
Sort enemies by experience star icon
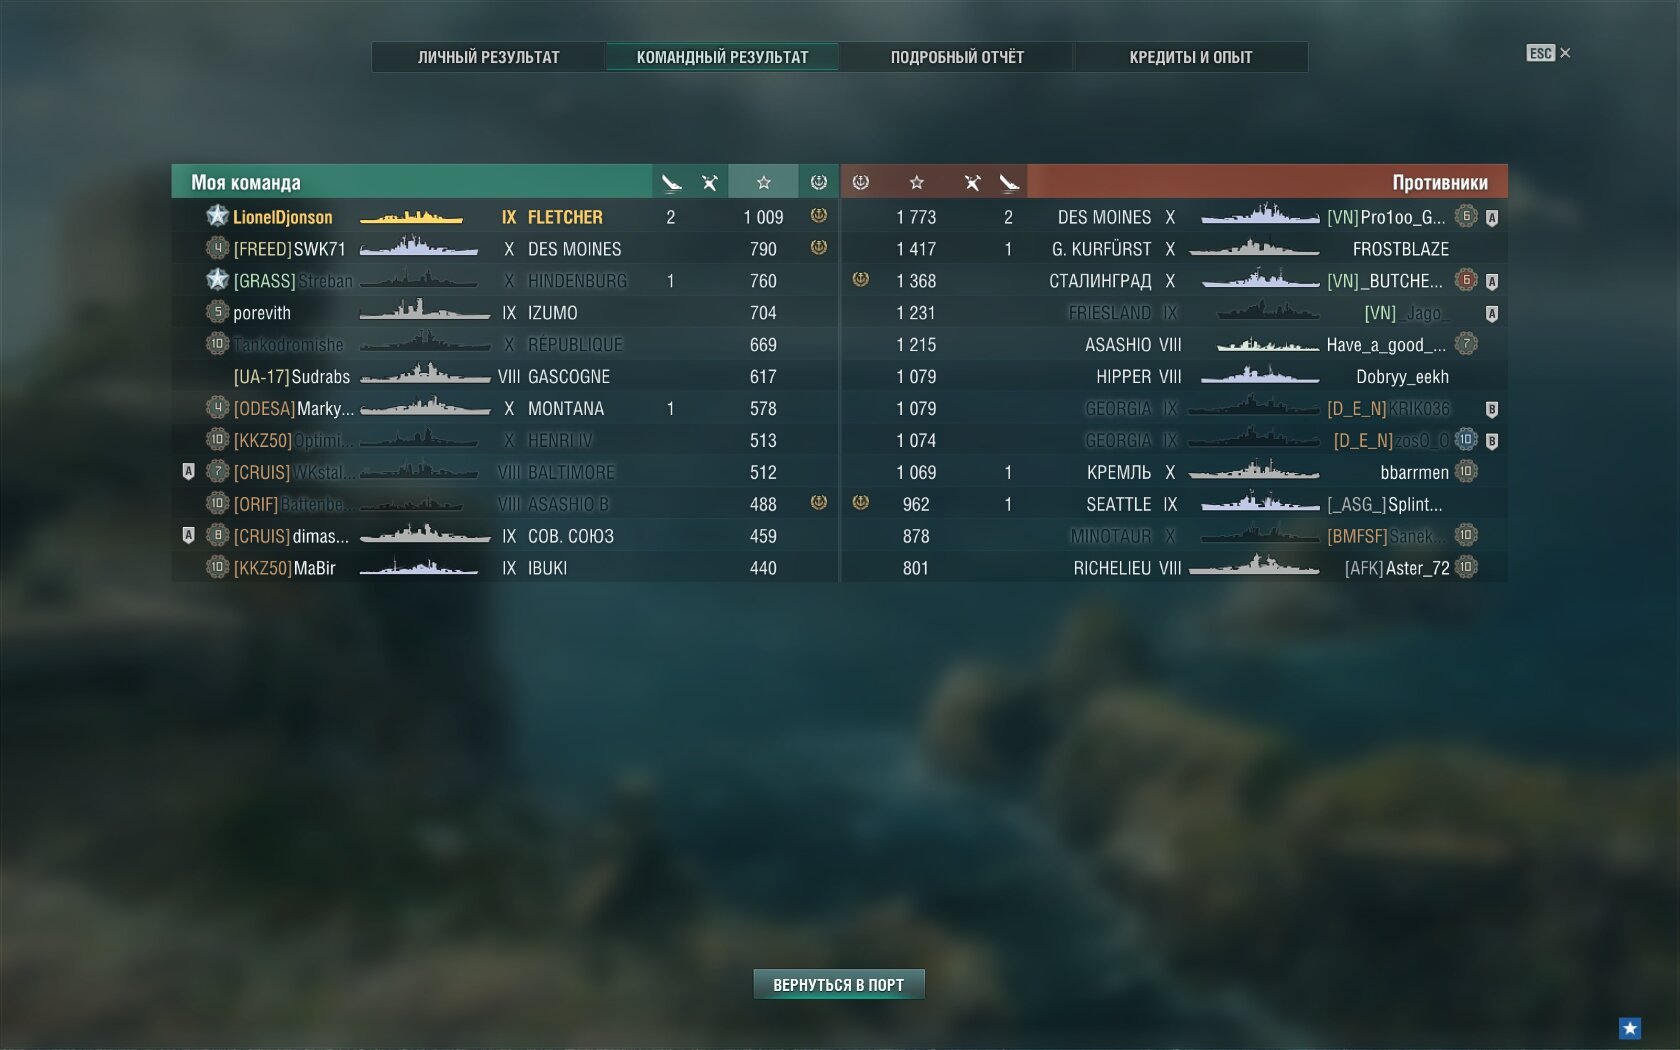pos(916,182)
